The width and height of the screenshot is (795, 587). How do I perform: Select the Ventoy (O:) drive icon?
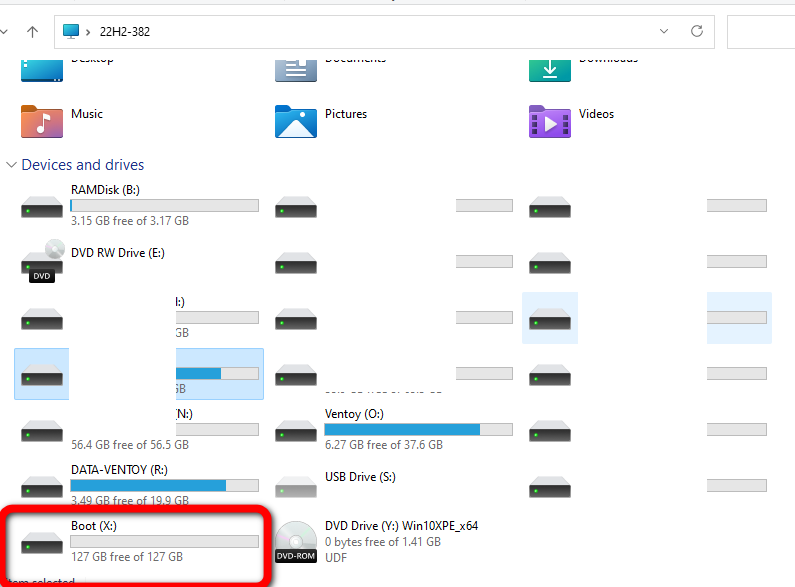point(296,431)
